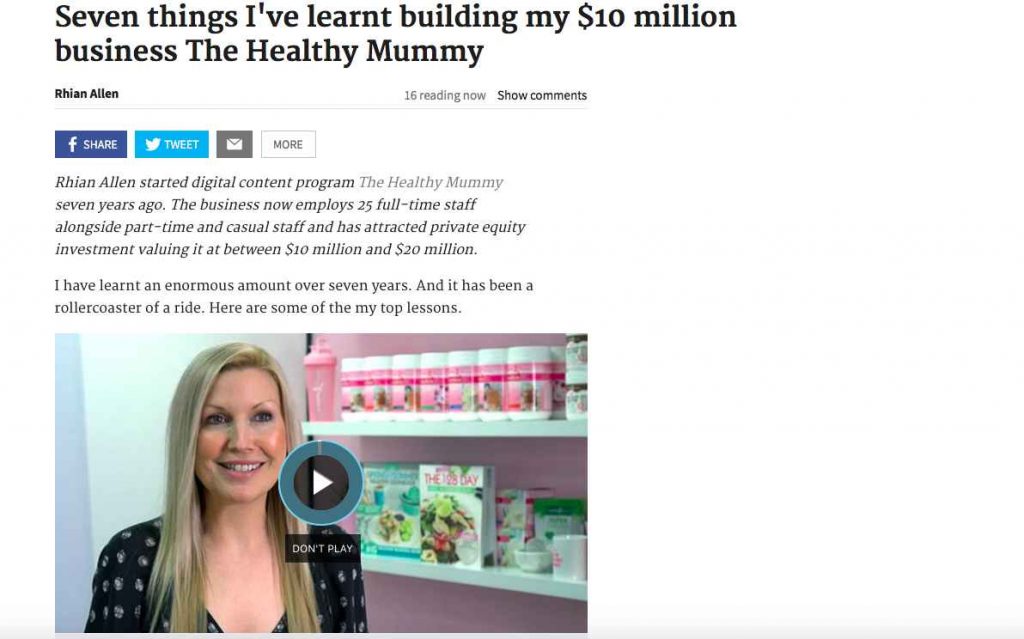Click the article headline about The Healthy Mummy
1024x639 pixels.
pos(396,33)
